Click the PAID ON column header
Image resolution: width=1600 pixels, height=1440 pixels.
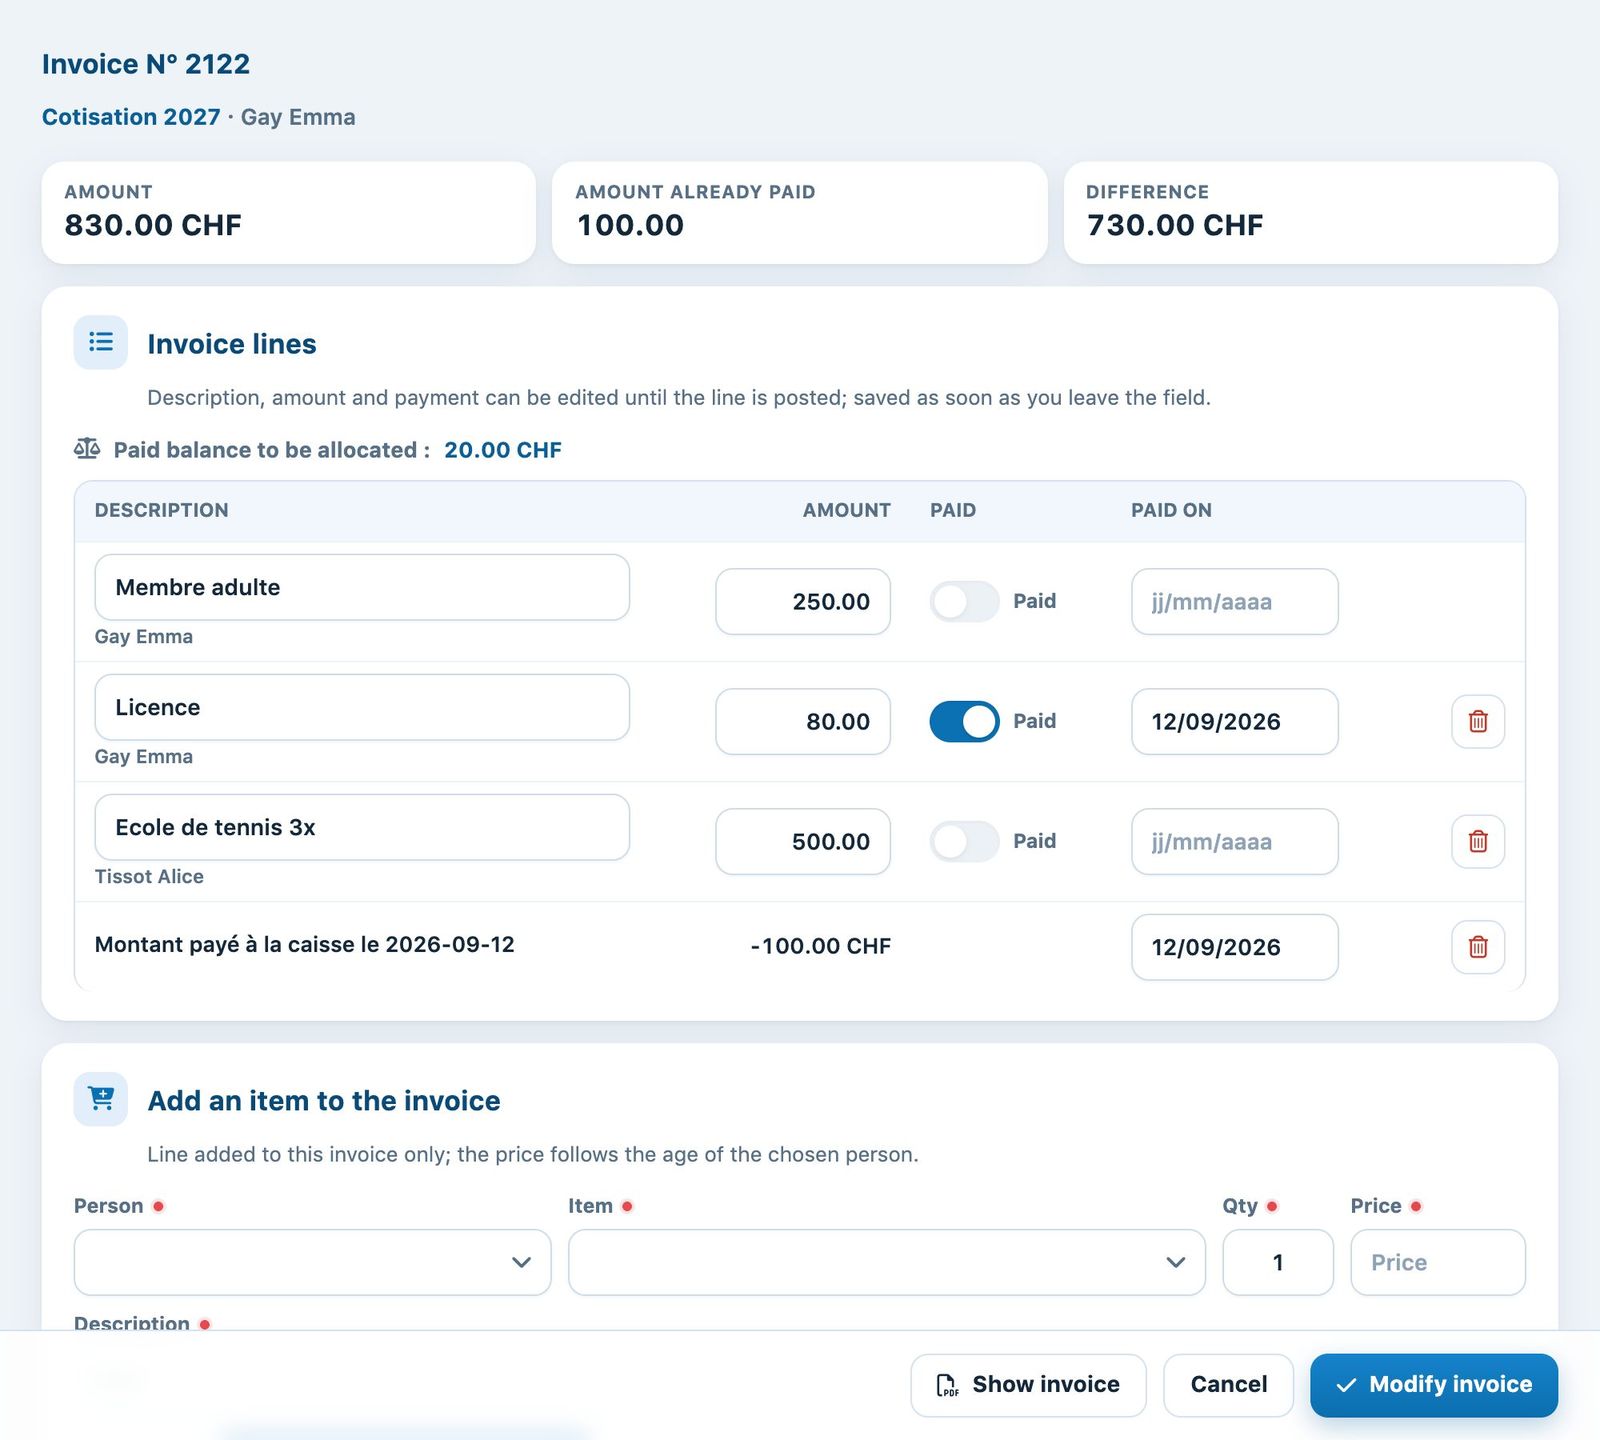pyautogui.click(x=1171, y=510)
